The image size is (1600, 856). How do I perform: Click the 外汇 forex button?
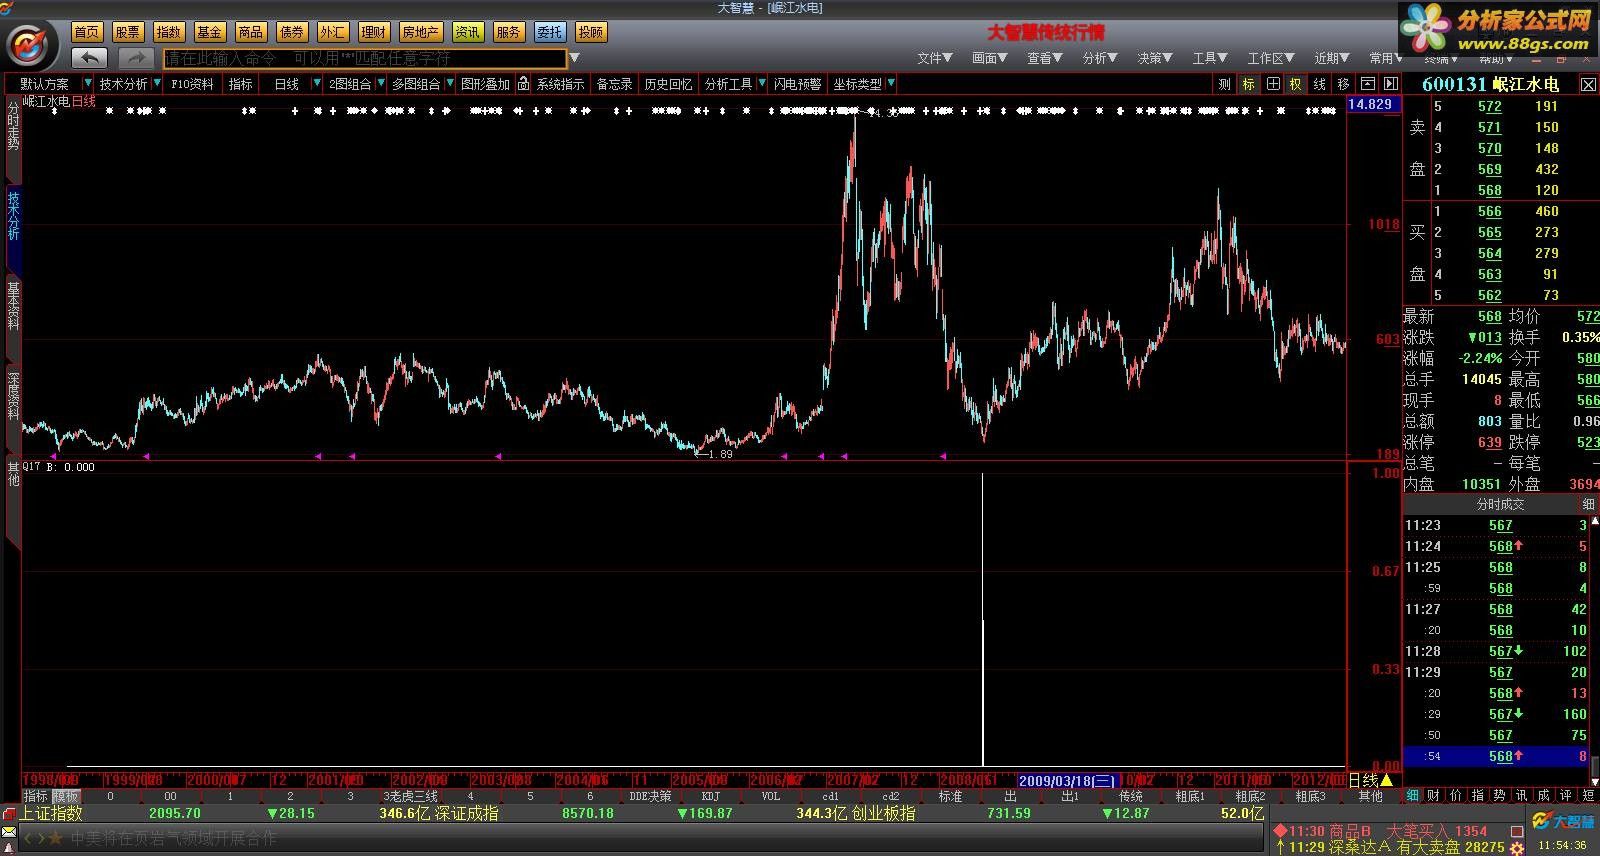pos(333,32)
